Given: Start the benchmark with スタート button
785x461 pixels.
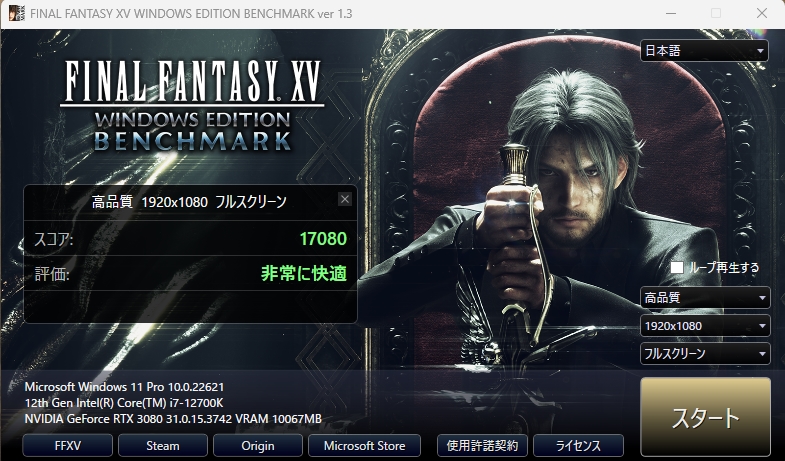Looking at the screenshot, I should pyautogui.click(x=705, y=417).
